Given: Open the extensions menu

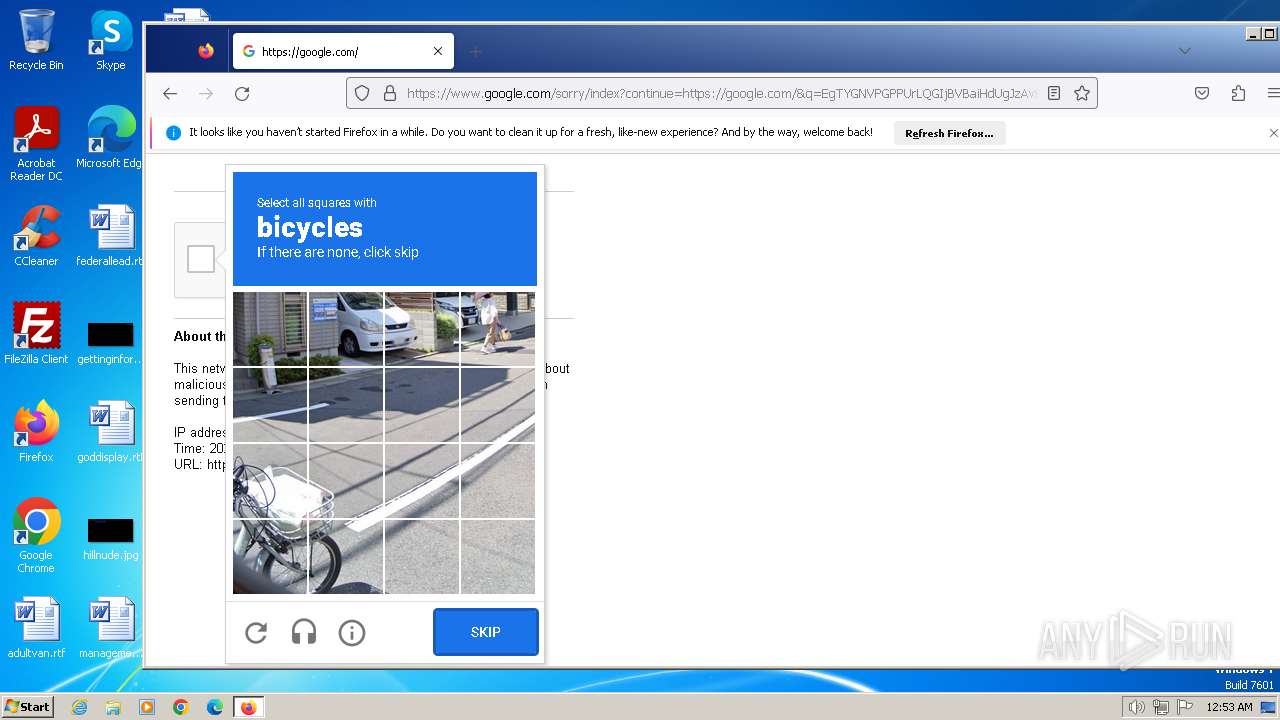Looking at the screenshot, I should (1238, 93).
